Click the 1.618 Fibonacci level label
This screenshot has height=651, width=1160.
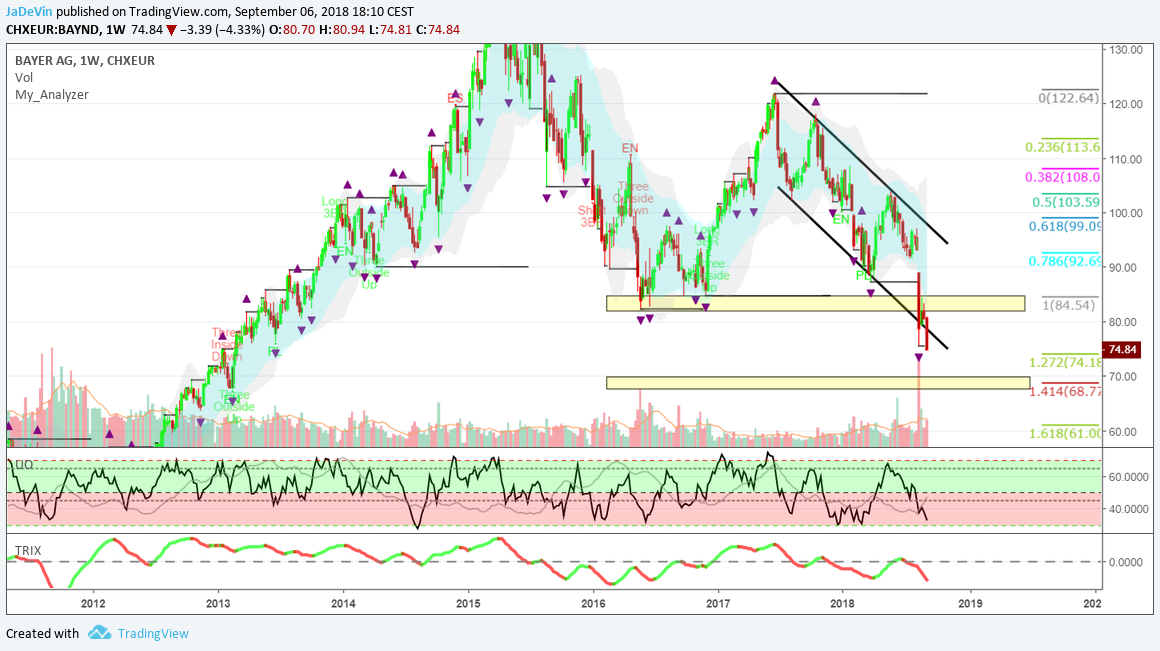point(1065,434)
